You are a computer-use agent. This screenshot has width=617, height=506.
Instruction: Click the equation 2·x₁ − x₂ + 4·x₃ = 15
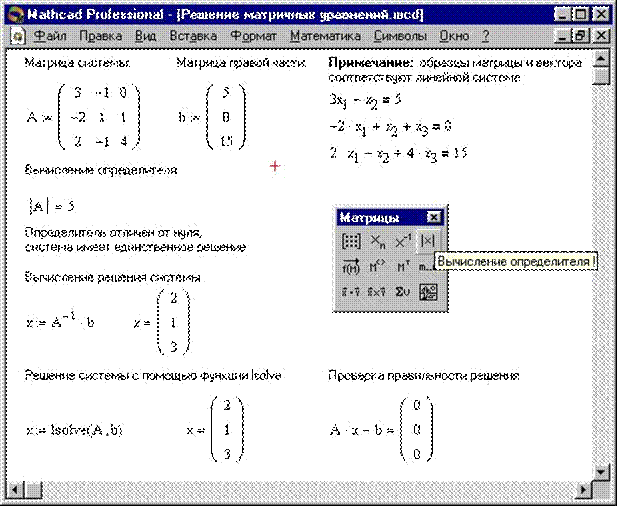click(398, 153)
